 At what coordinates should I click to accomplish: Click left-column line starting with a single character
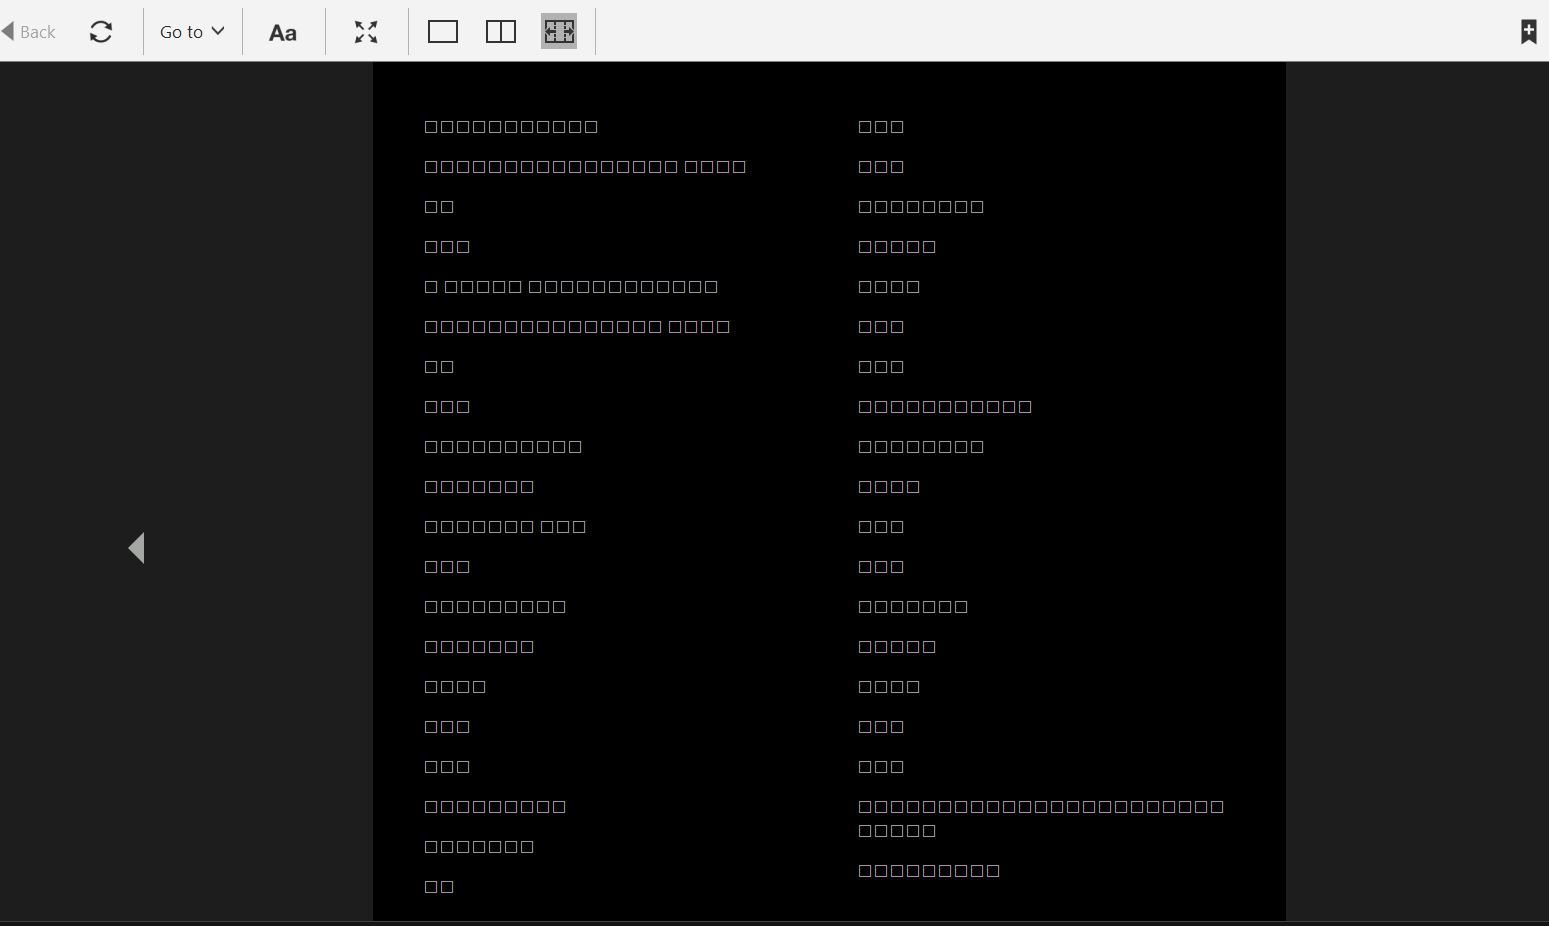coord(571,287)
